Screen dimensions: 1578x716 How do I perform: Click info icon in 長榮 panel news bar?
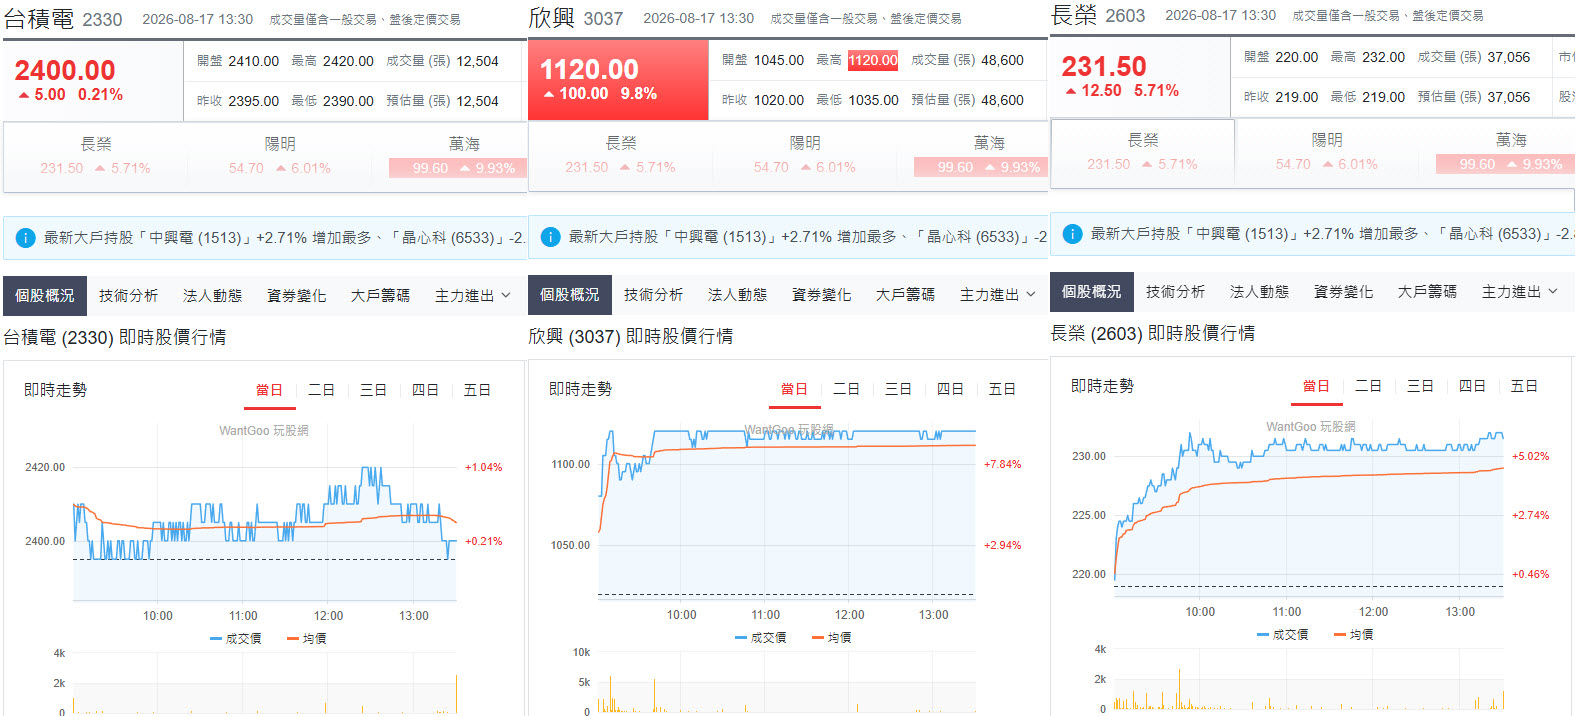pyautogui.click(x=1072, y=233)
